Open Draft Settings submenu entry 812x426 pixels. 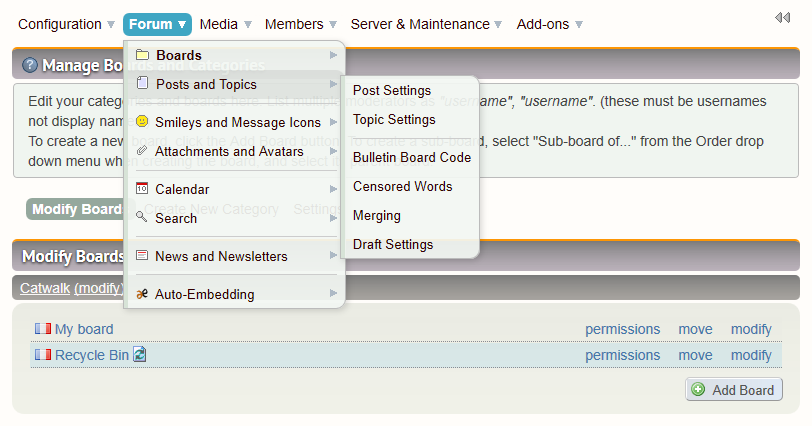[393, 244]
